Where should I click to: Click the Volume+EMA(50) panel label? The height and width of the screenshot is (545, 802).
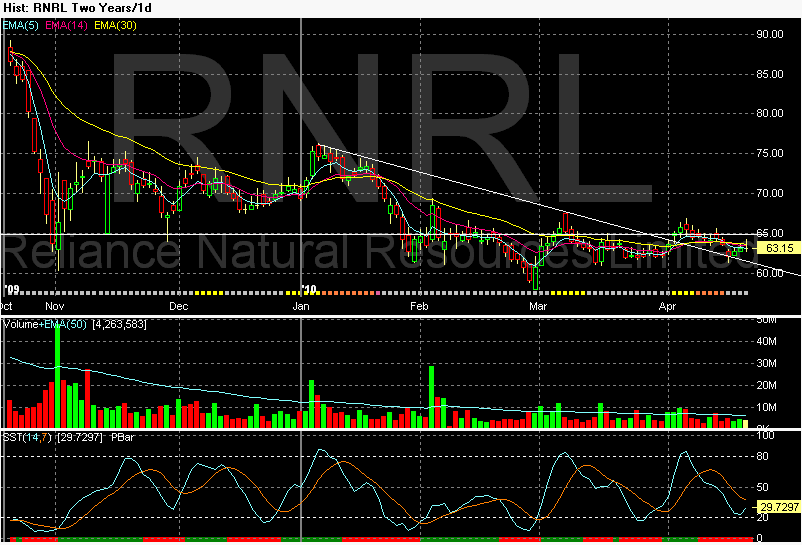[x=45, y=324]
